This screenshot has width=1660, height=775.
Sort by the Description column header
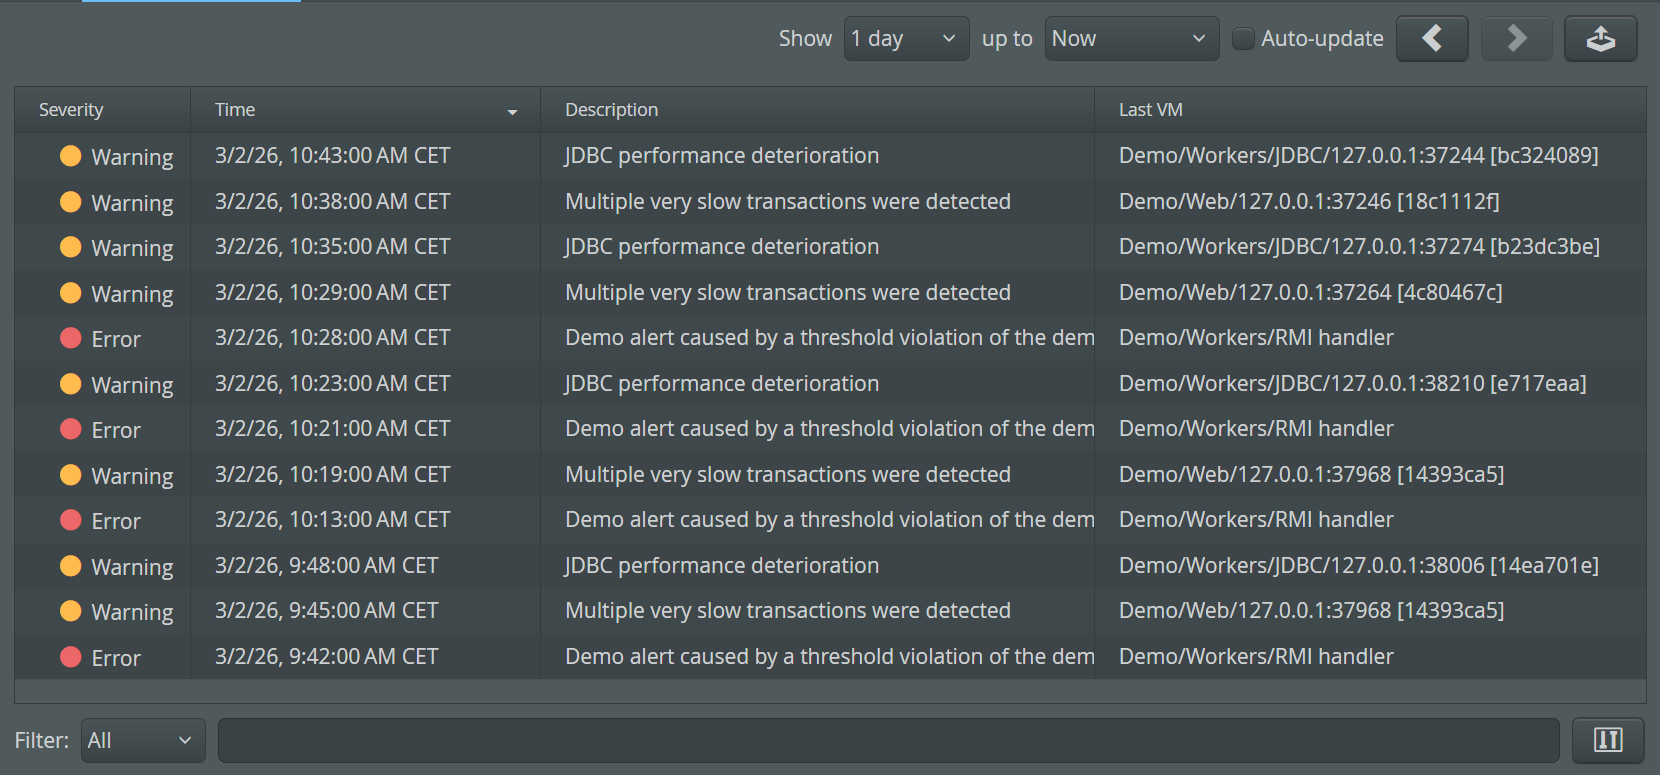point(611,110)
